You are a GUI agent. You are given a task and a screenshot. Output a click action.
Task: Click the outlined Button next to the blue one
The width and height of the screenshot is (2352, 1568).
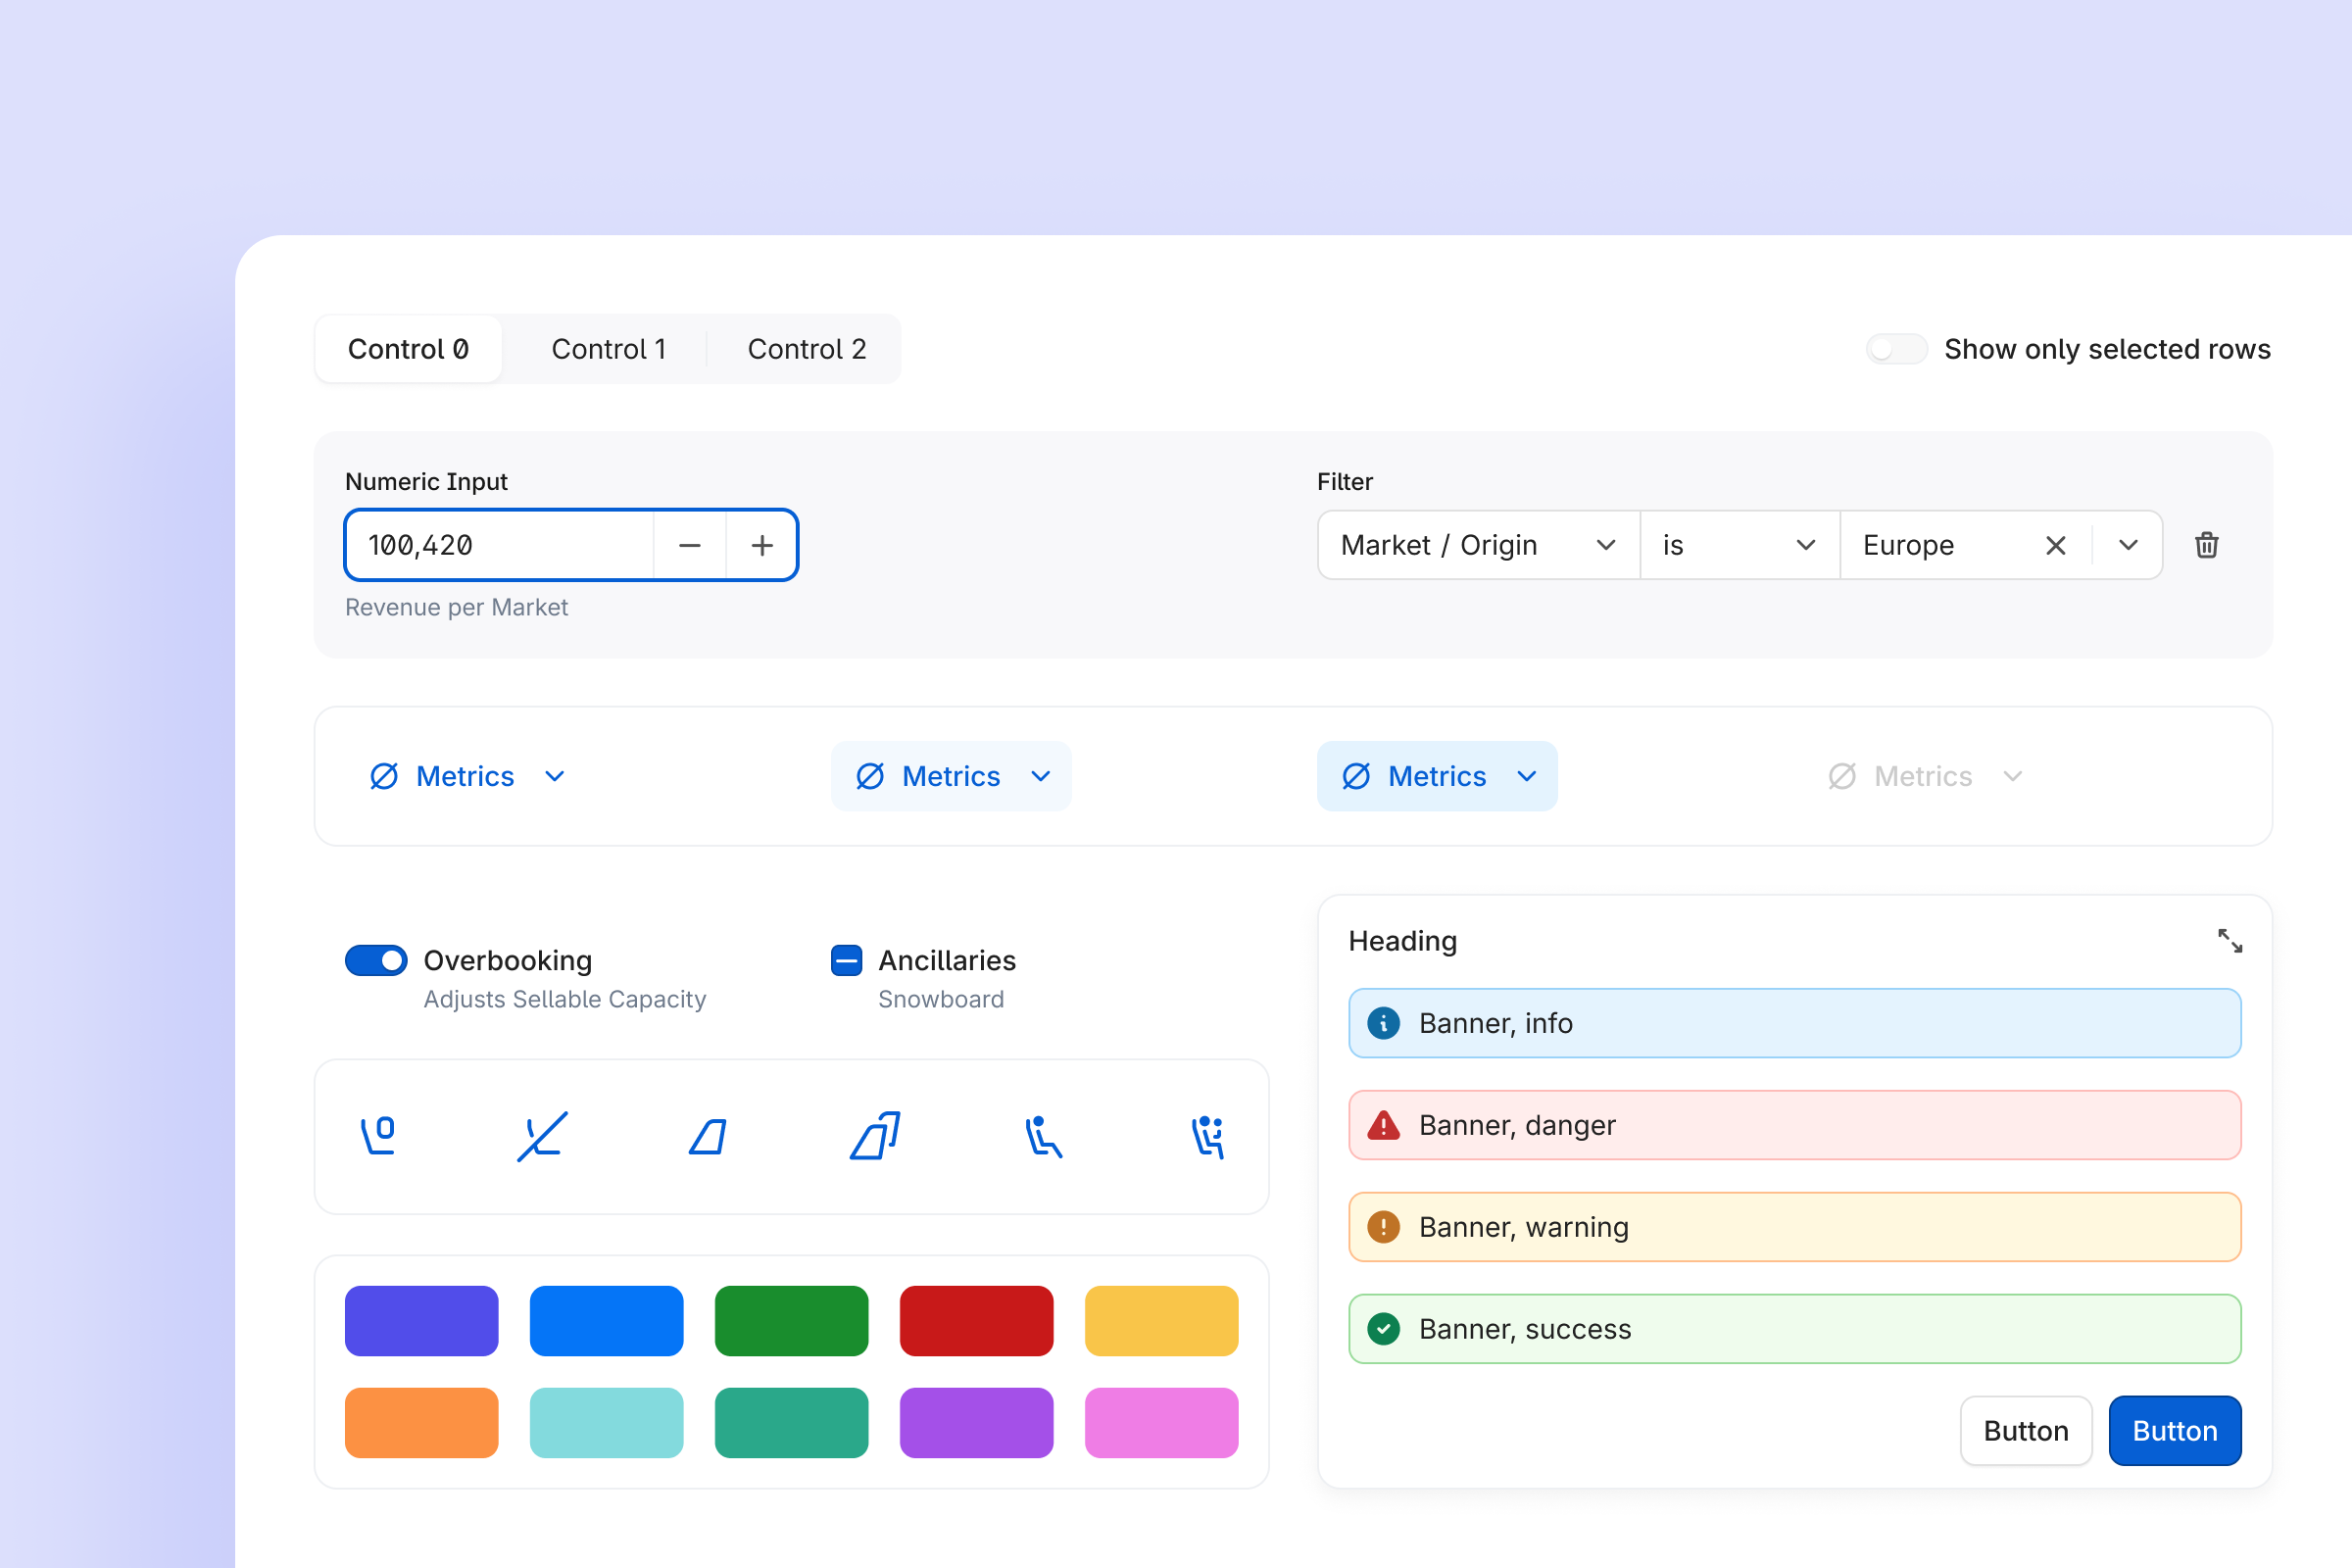2025,1430
